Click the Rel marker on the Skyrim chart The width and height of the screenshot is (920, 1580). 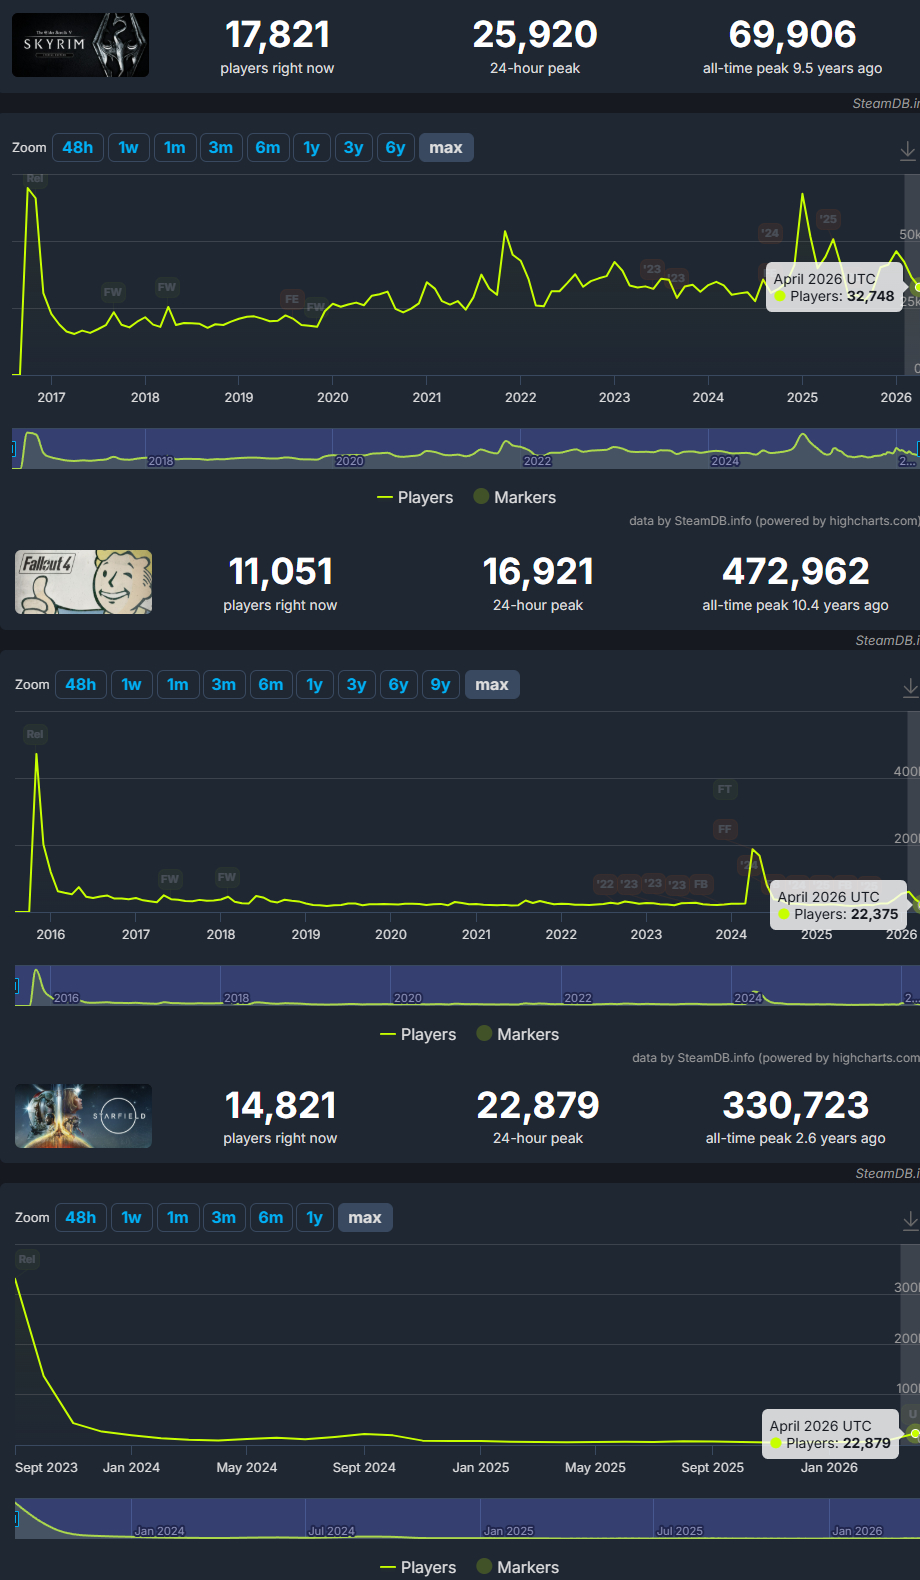(35, 179)
